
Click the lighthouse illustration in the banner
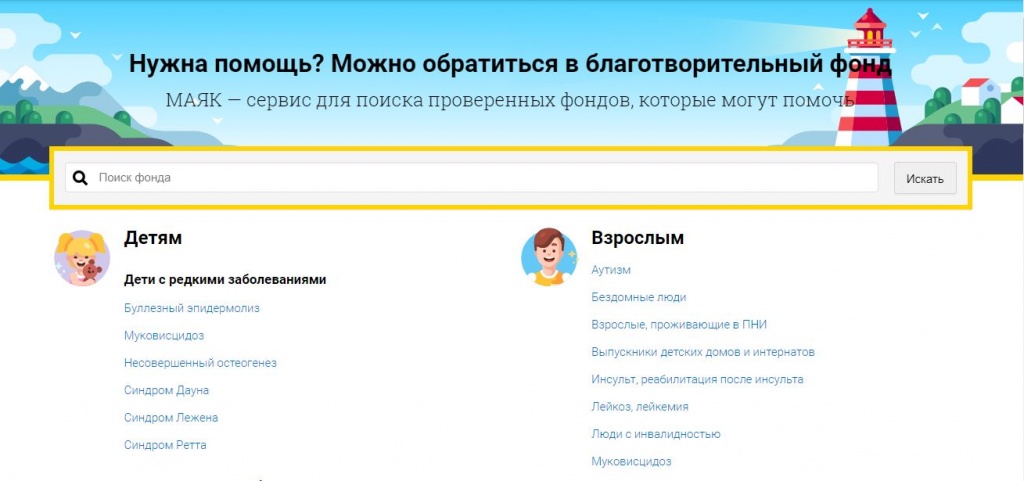coord(868,80)
